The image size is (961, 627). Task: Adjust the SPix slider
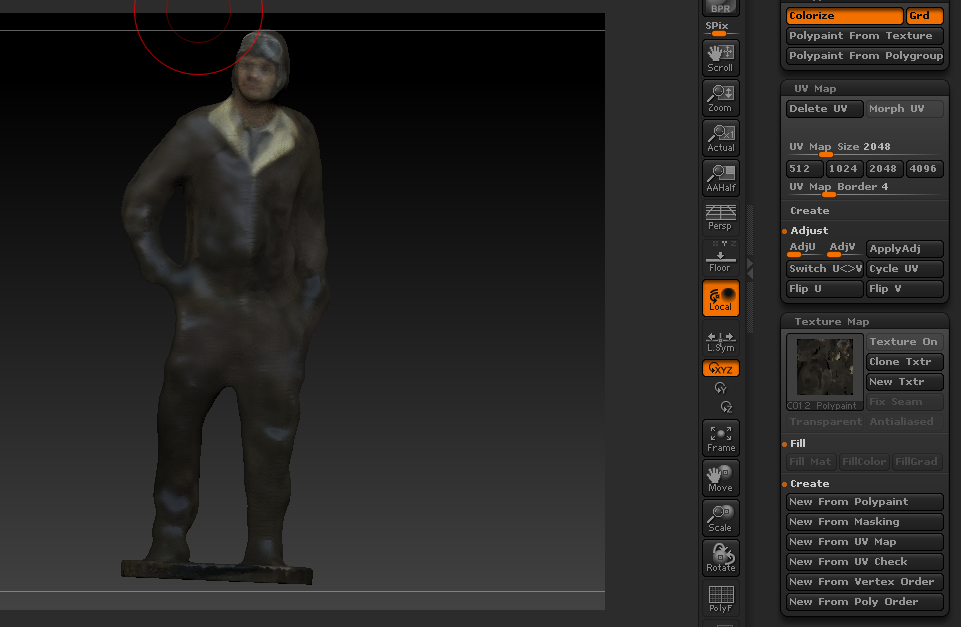tap(720, 28)
